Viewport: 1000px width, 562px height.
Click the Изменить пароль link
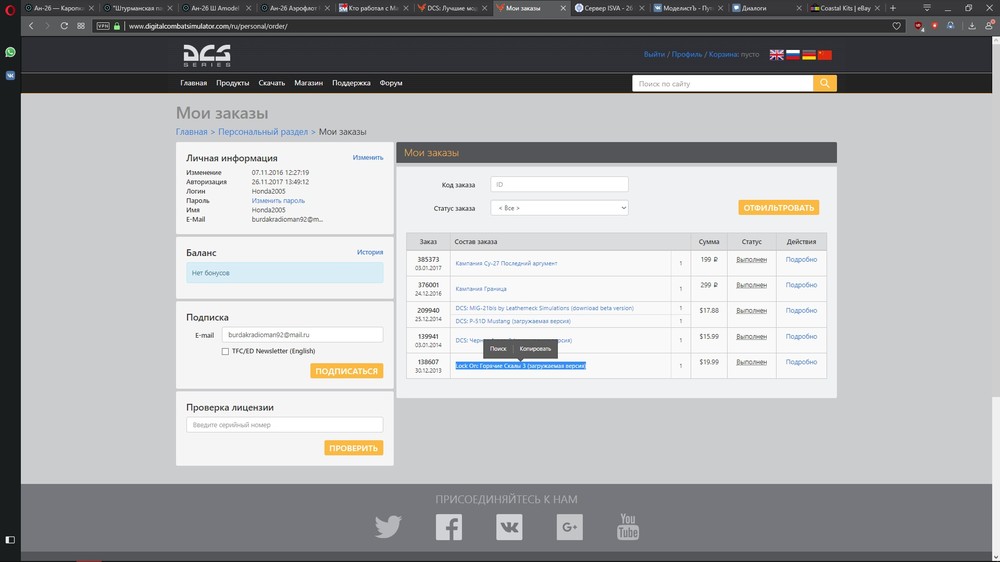(278, 200)
